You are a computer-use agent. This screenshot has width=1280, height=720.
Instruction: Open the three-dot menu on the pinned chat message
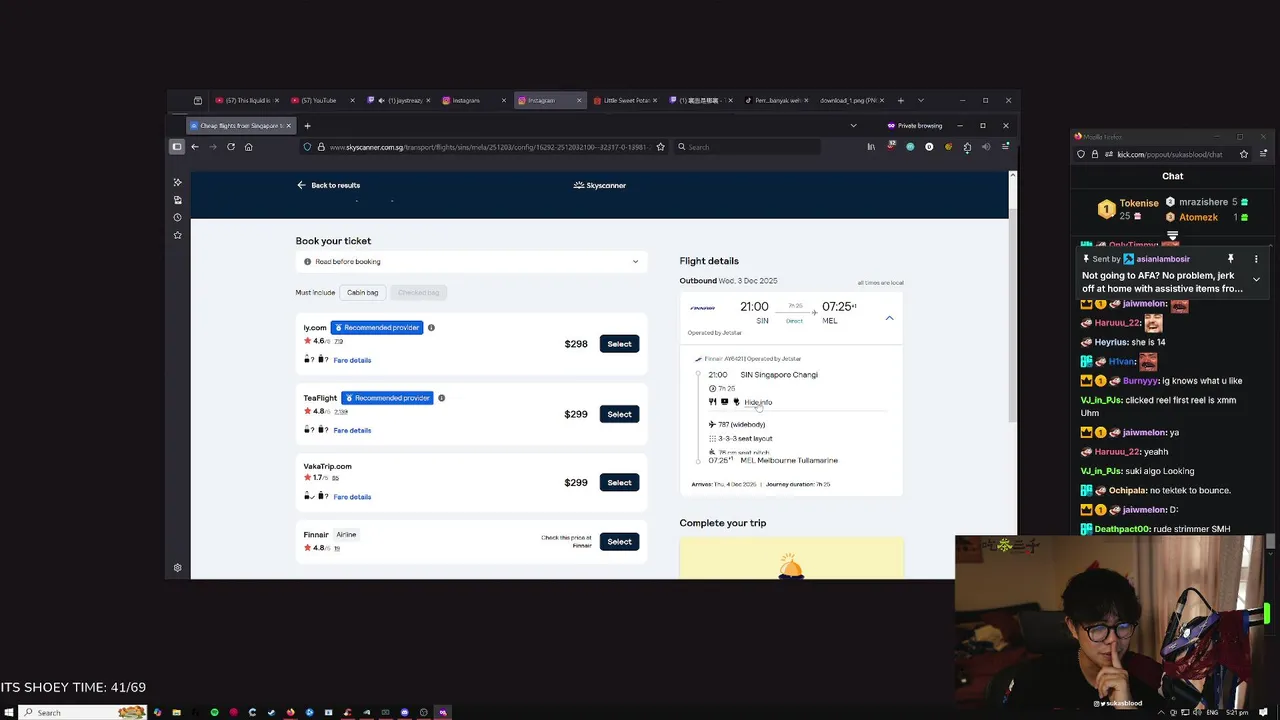point(1256,259)
